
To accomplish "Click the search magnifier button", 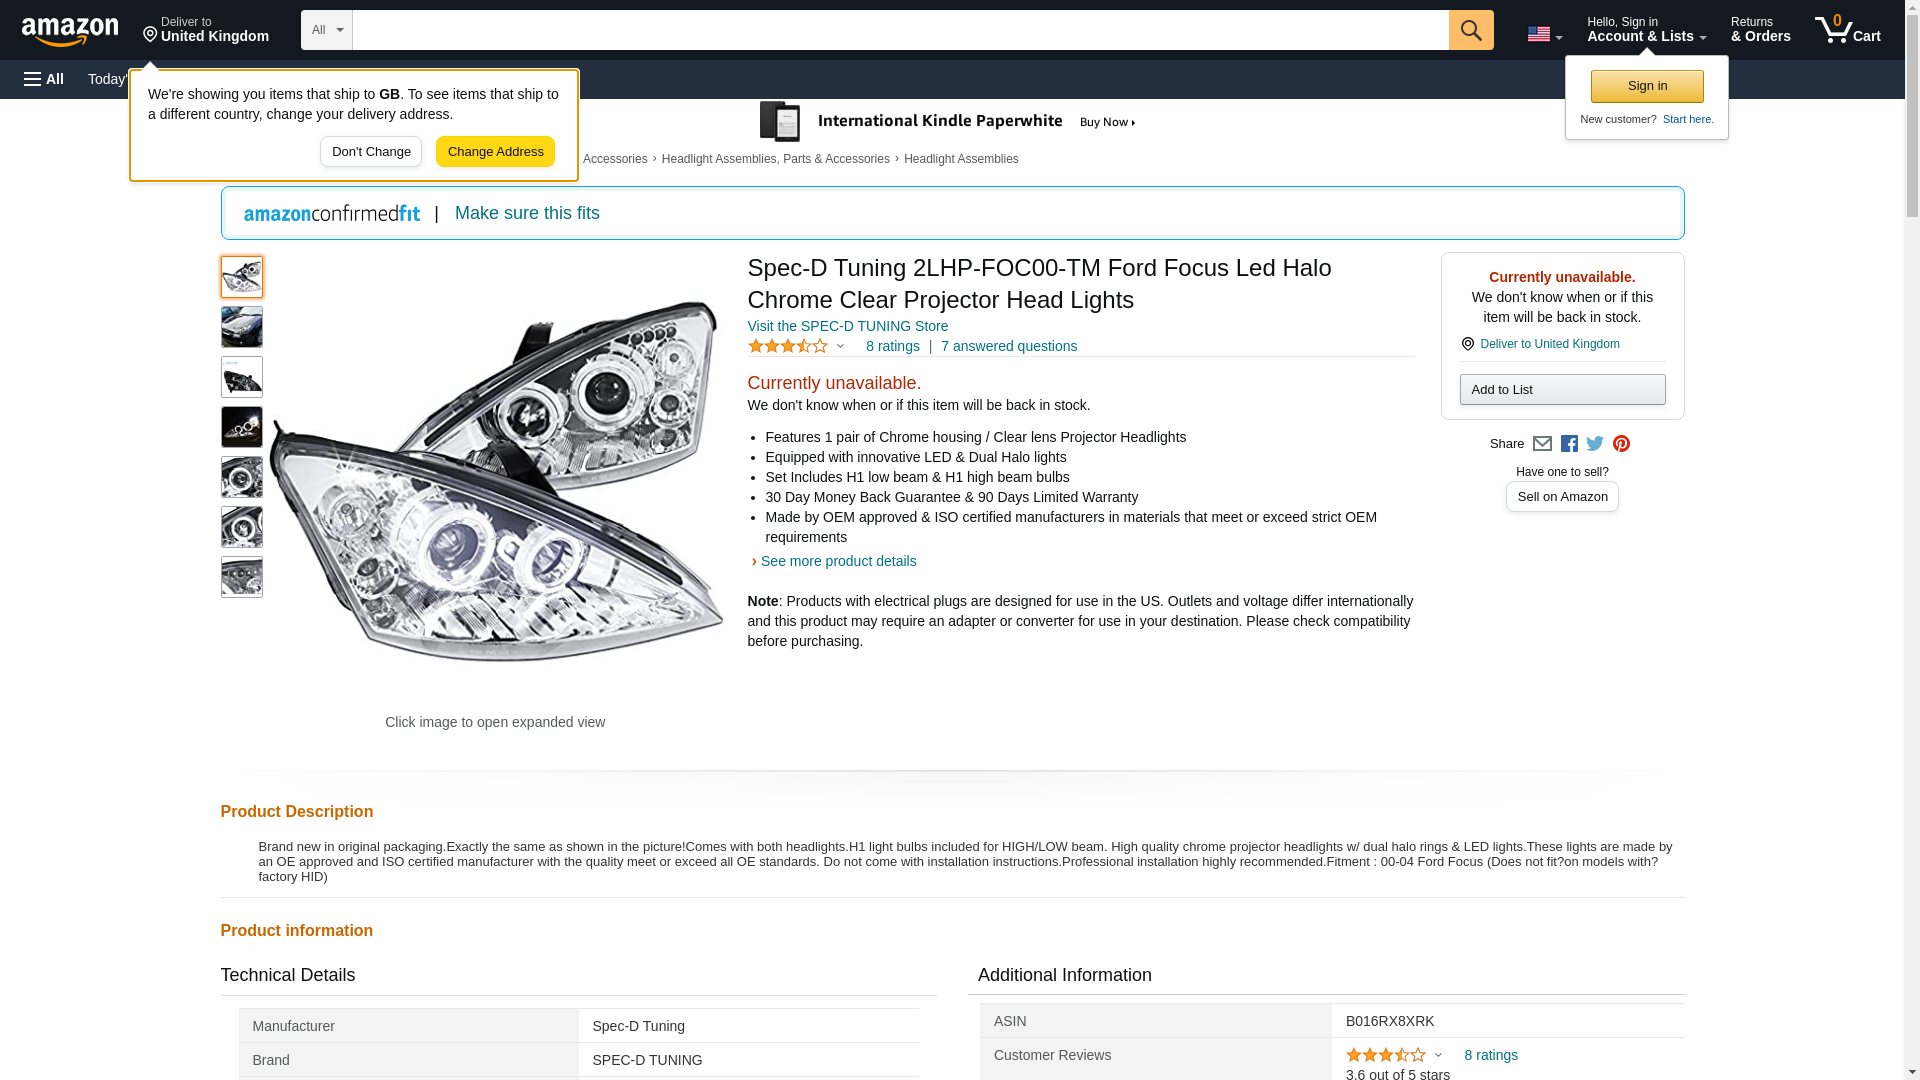I will click(1470, 30).
